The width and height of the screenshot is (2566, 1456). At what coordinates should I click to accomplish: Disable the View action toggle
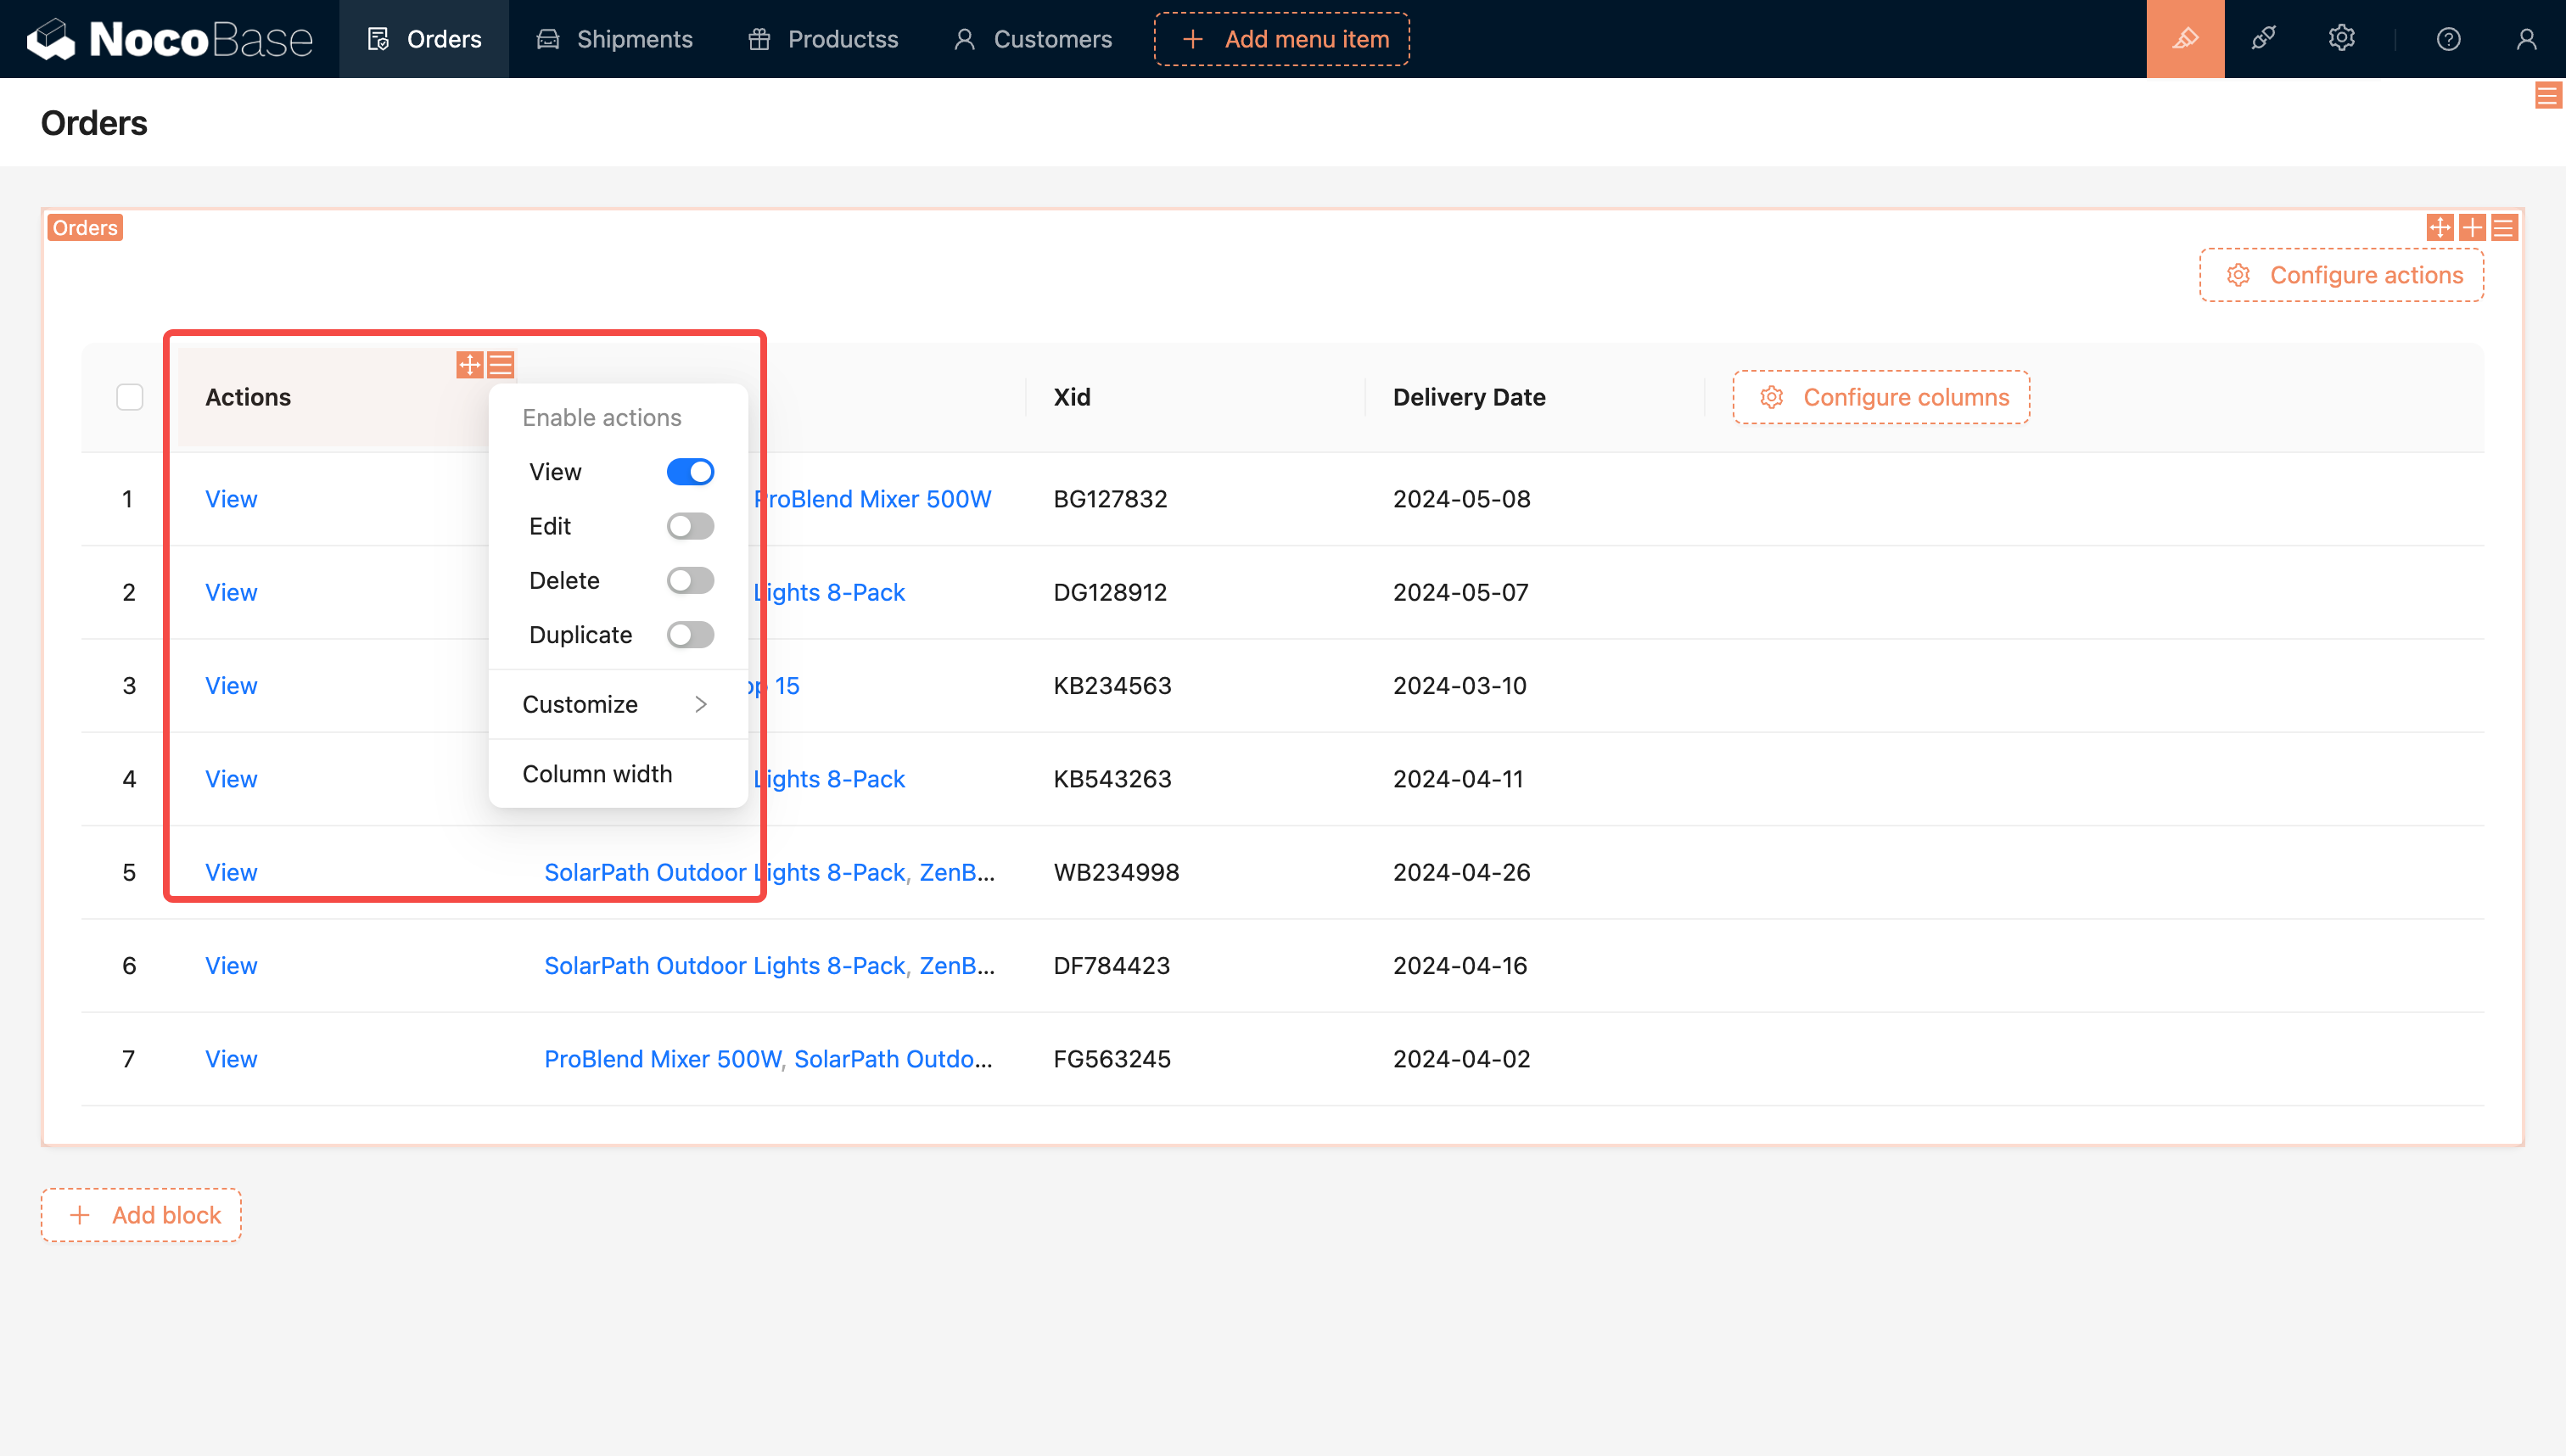coord(690,472)
